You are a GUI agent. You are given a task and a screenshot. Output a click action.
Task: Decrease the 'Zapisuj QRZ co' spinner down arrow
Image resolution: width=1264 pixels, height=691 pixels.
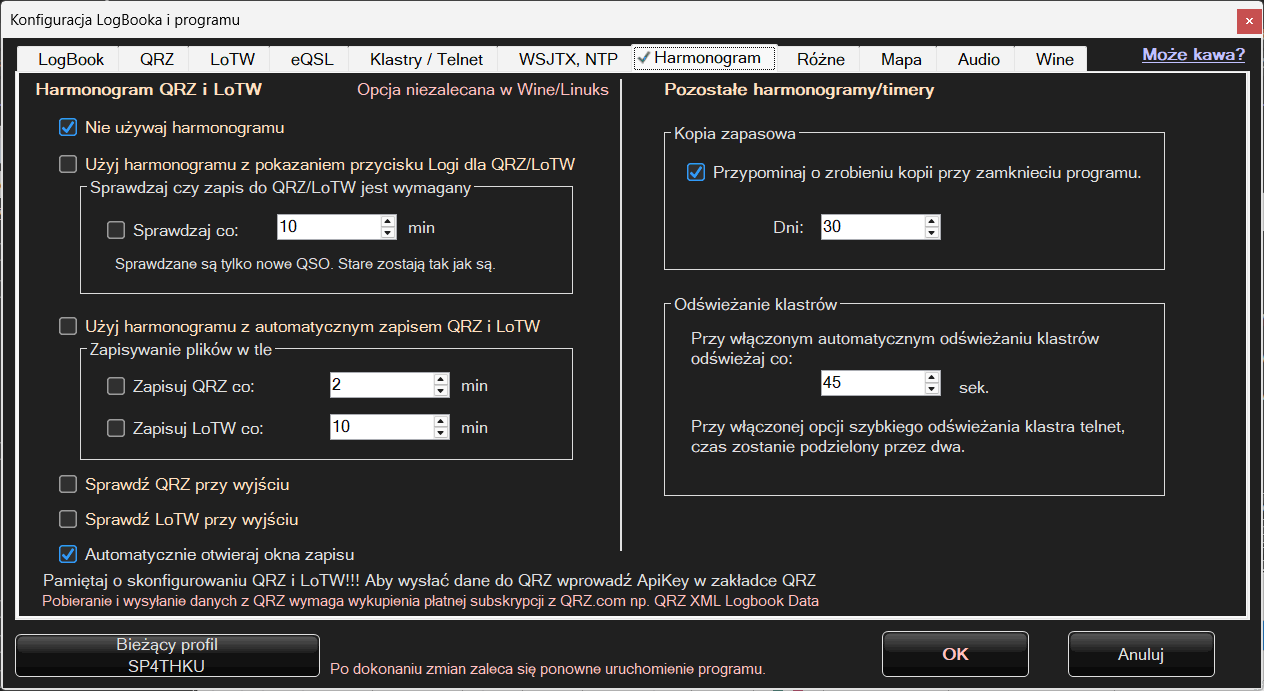point(441,391)
